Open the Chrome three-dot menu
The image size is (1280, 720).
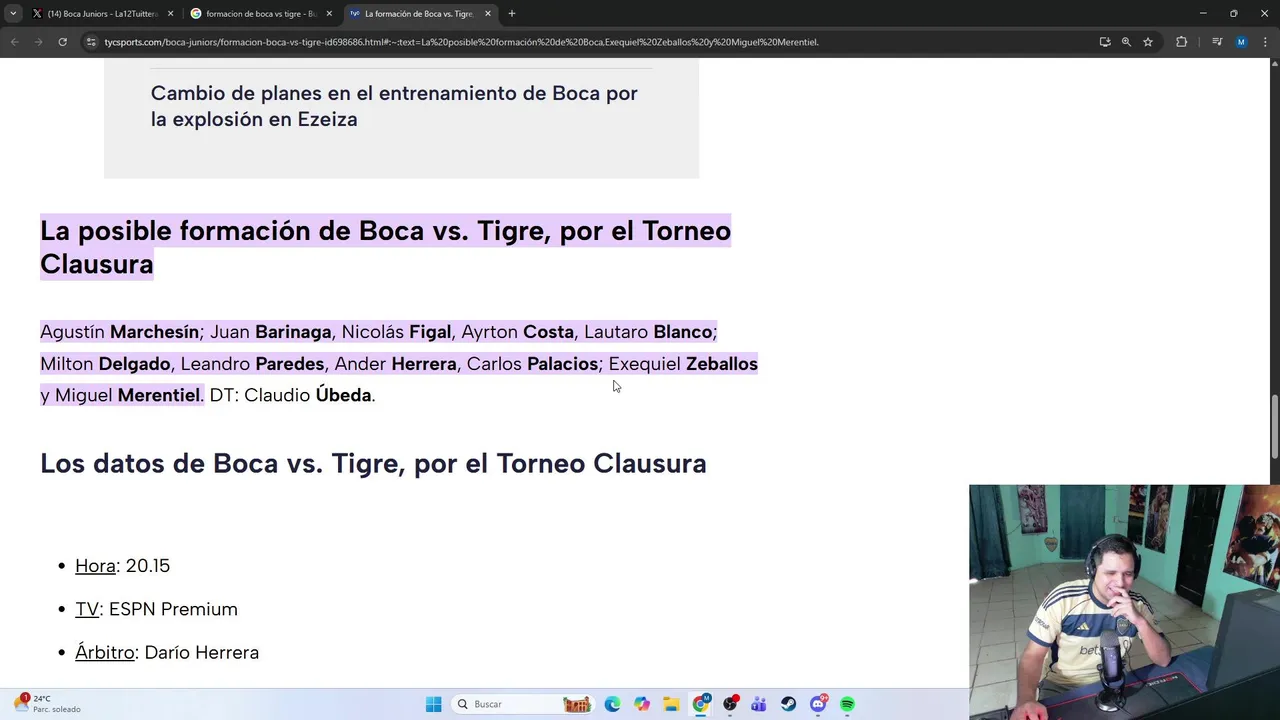pyautogui.click(x=1265, y=42)
